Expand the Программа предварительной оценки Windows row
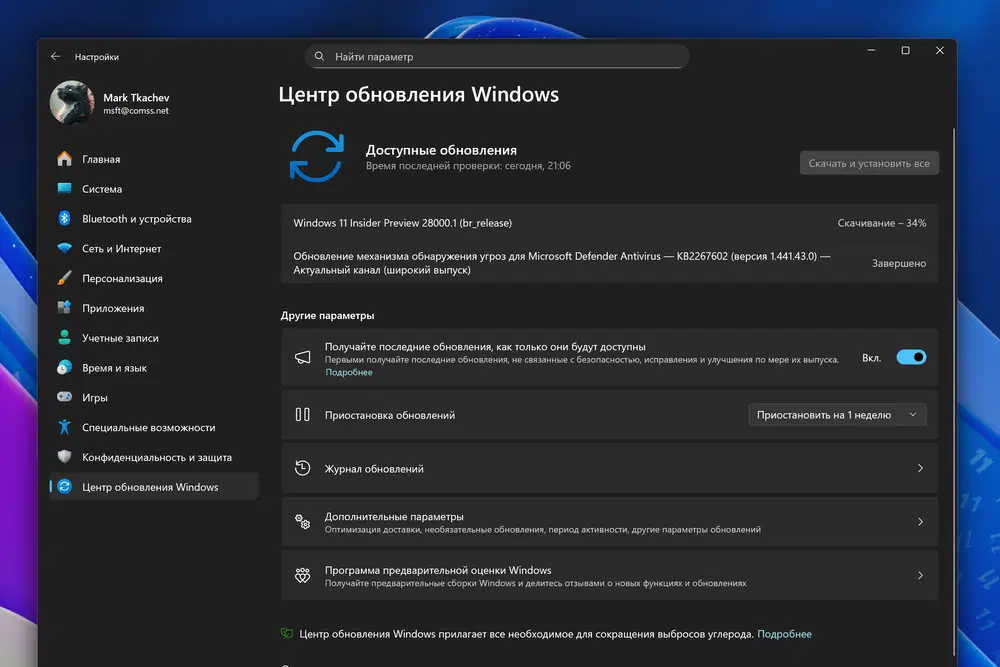The width and height of the screenshot is (1000, 667). [919, 575]
